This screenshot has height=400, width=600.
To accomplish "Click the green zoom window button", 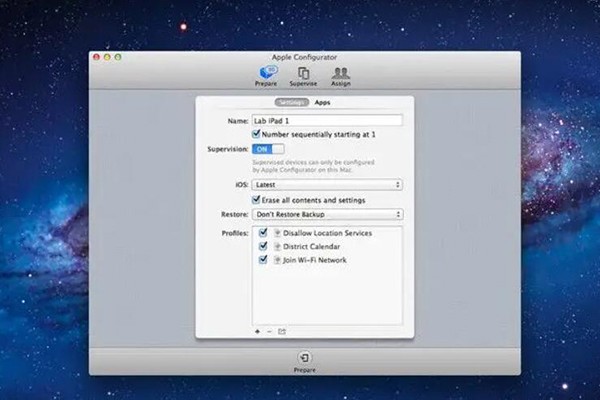I will pyautogui.click(x=118, y=57).
